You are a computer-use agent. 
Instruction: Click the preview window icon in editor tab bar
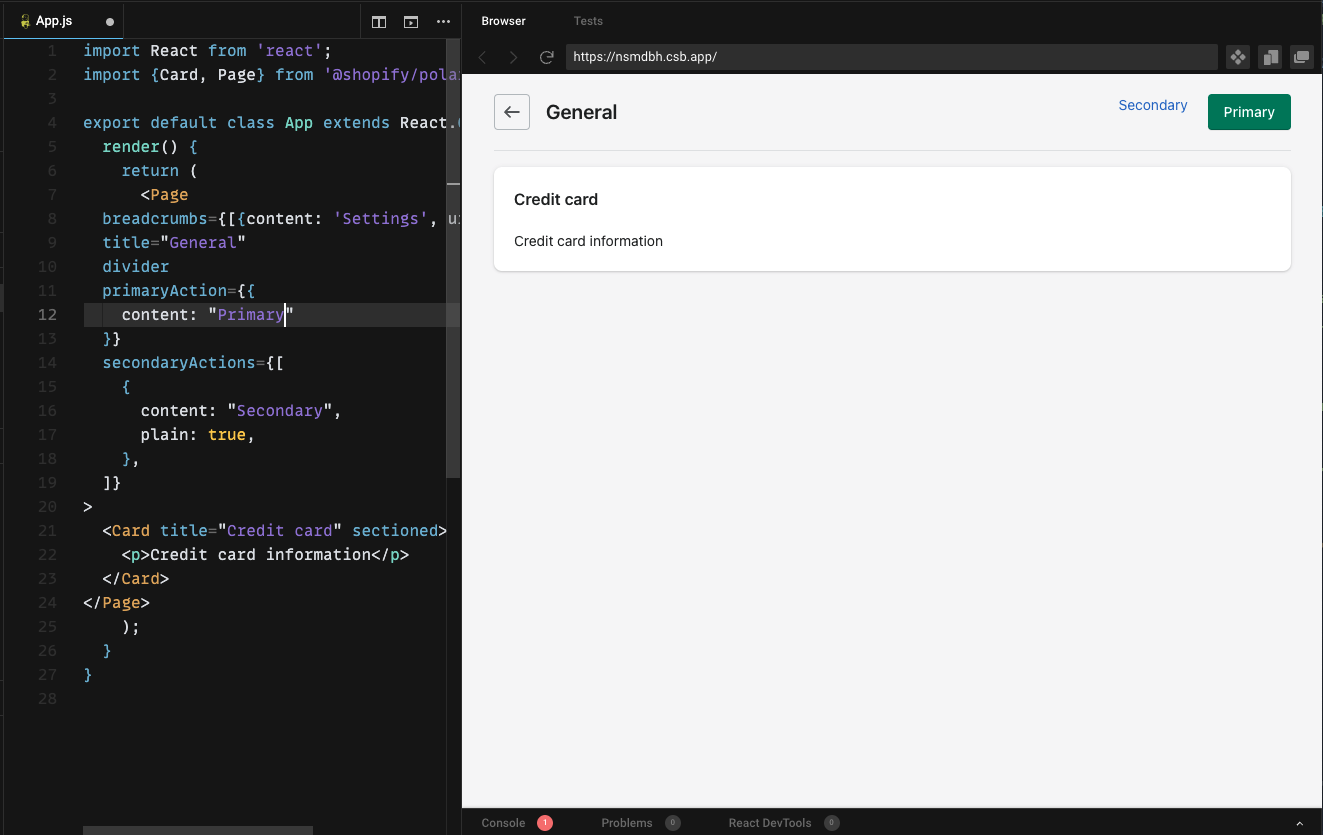[411, 21]
